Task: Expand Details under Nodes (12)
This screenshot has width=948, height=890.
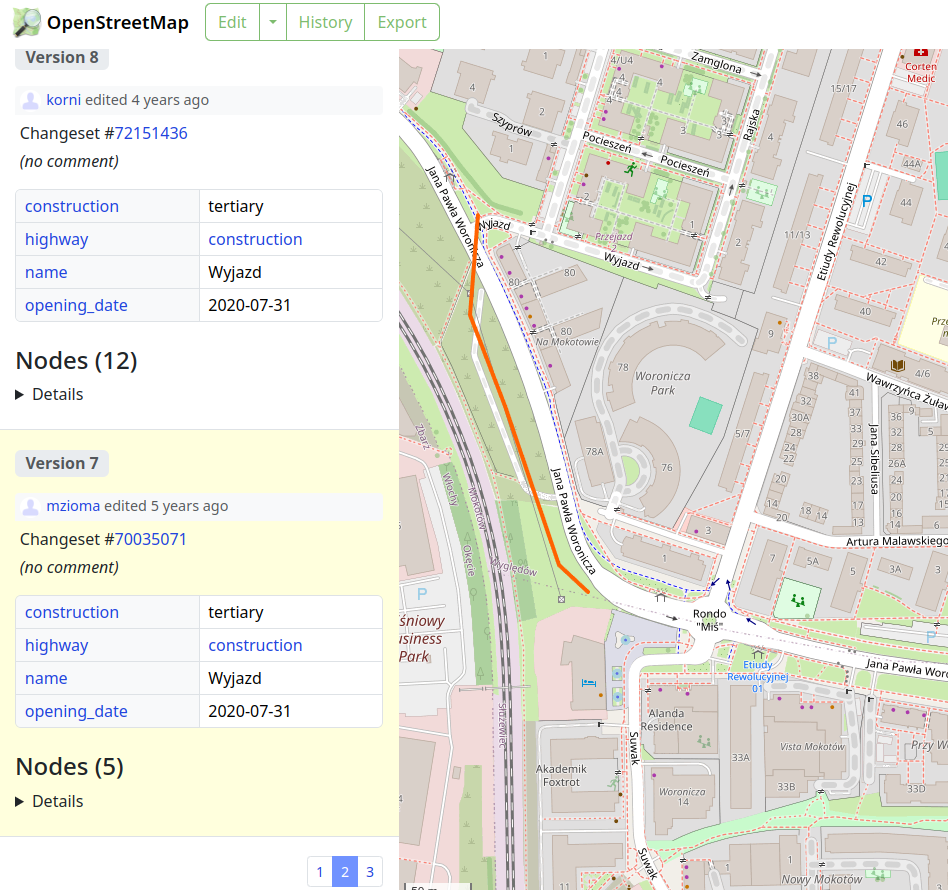Action: click(49, 394)
